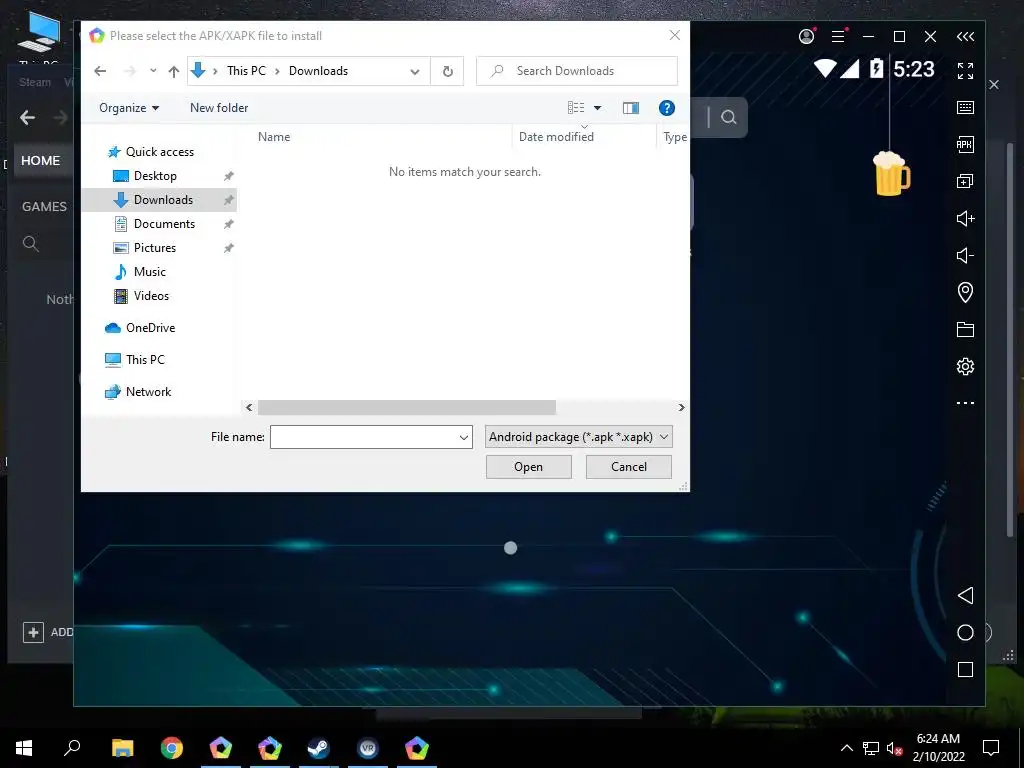Lower the volume with the volume down icon
Screen dimensions: 1024x768
(x=965, y=255)
